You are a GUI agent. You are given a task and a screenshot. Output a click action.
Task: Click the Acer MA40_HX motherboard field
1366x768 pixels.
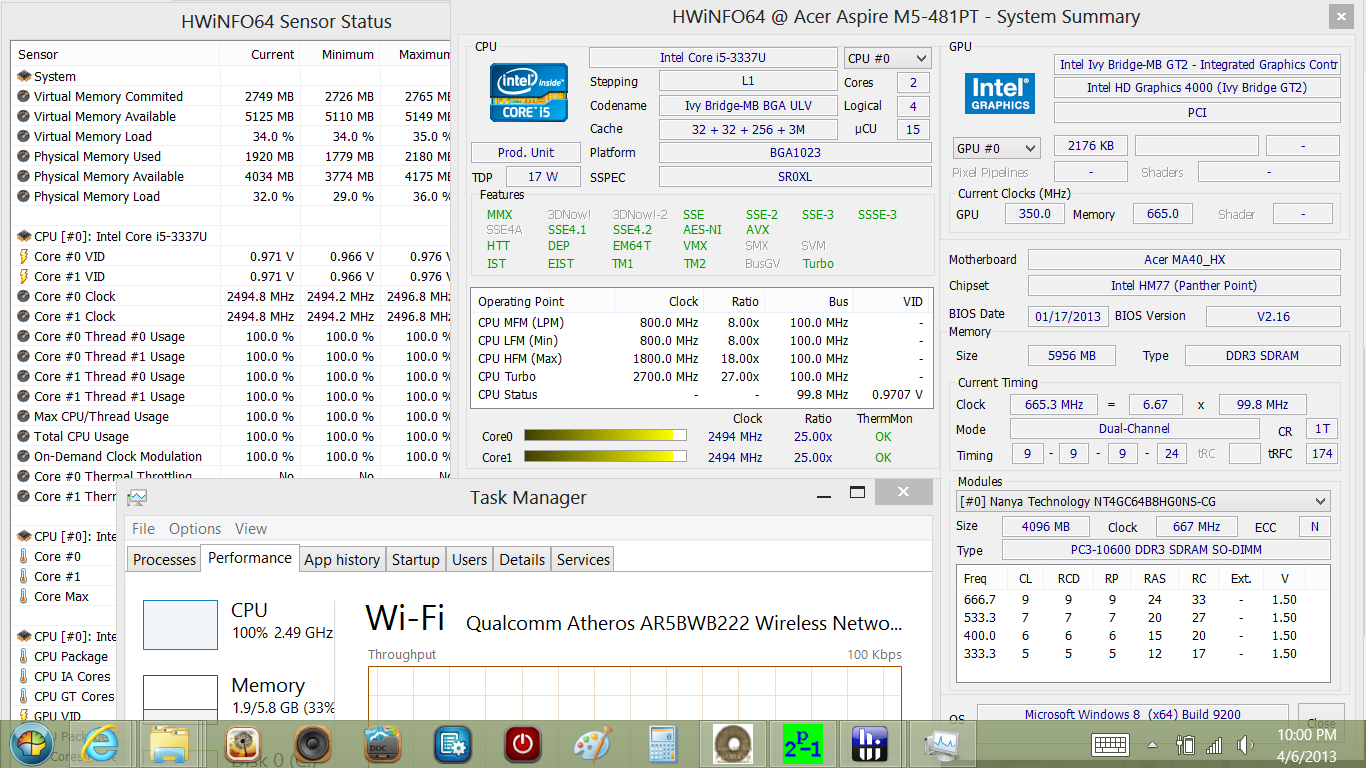[x=1184, y=260]
